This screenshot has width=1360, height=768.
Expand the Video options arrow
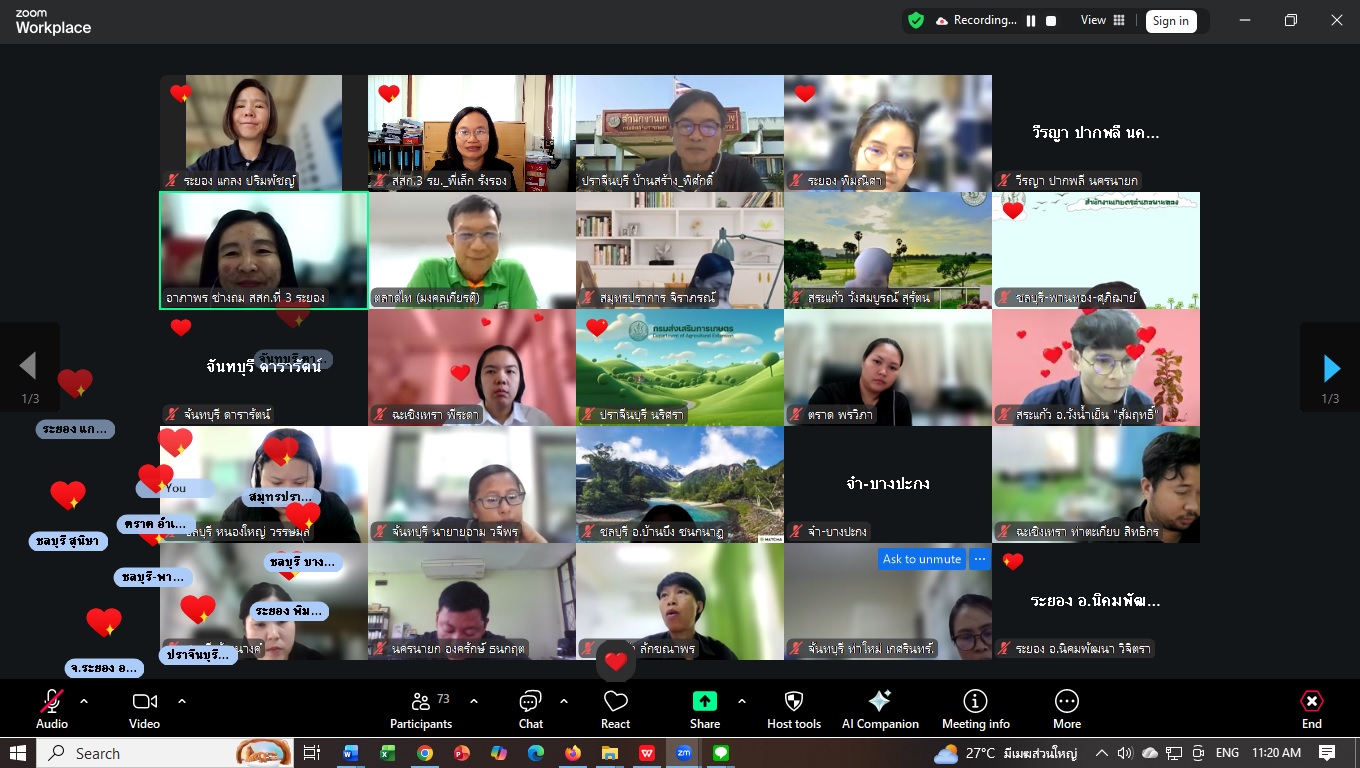click(182, 701)
